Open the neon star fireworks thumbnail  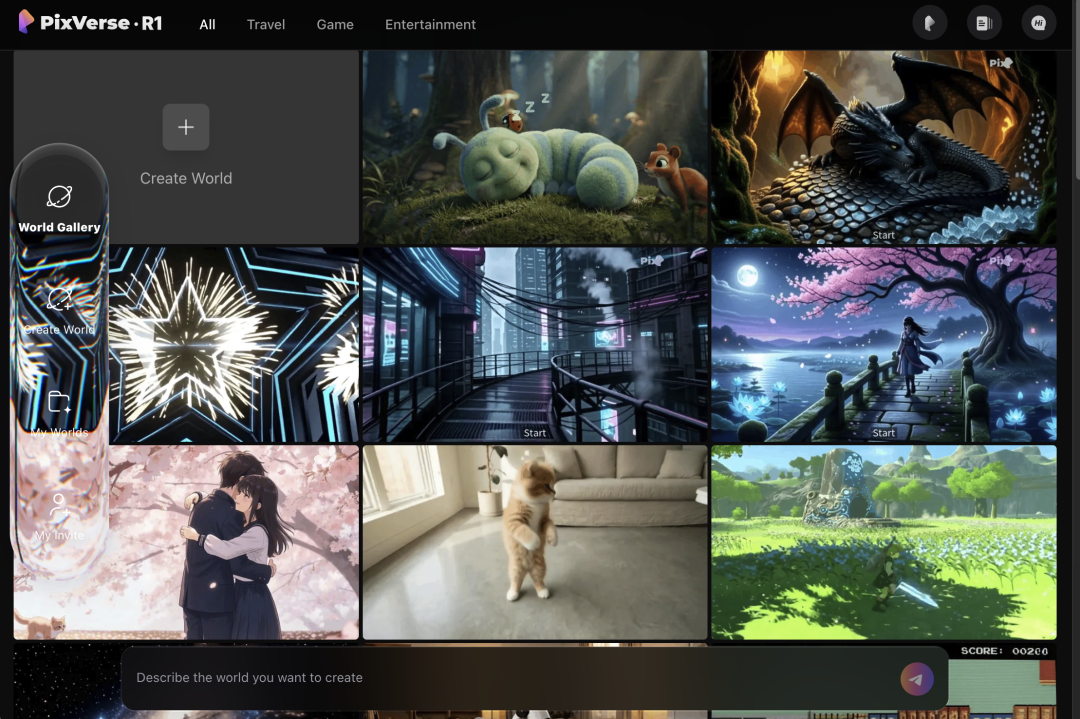(x=234, y=344)
